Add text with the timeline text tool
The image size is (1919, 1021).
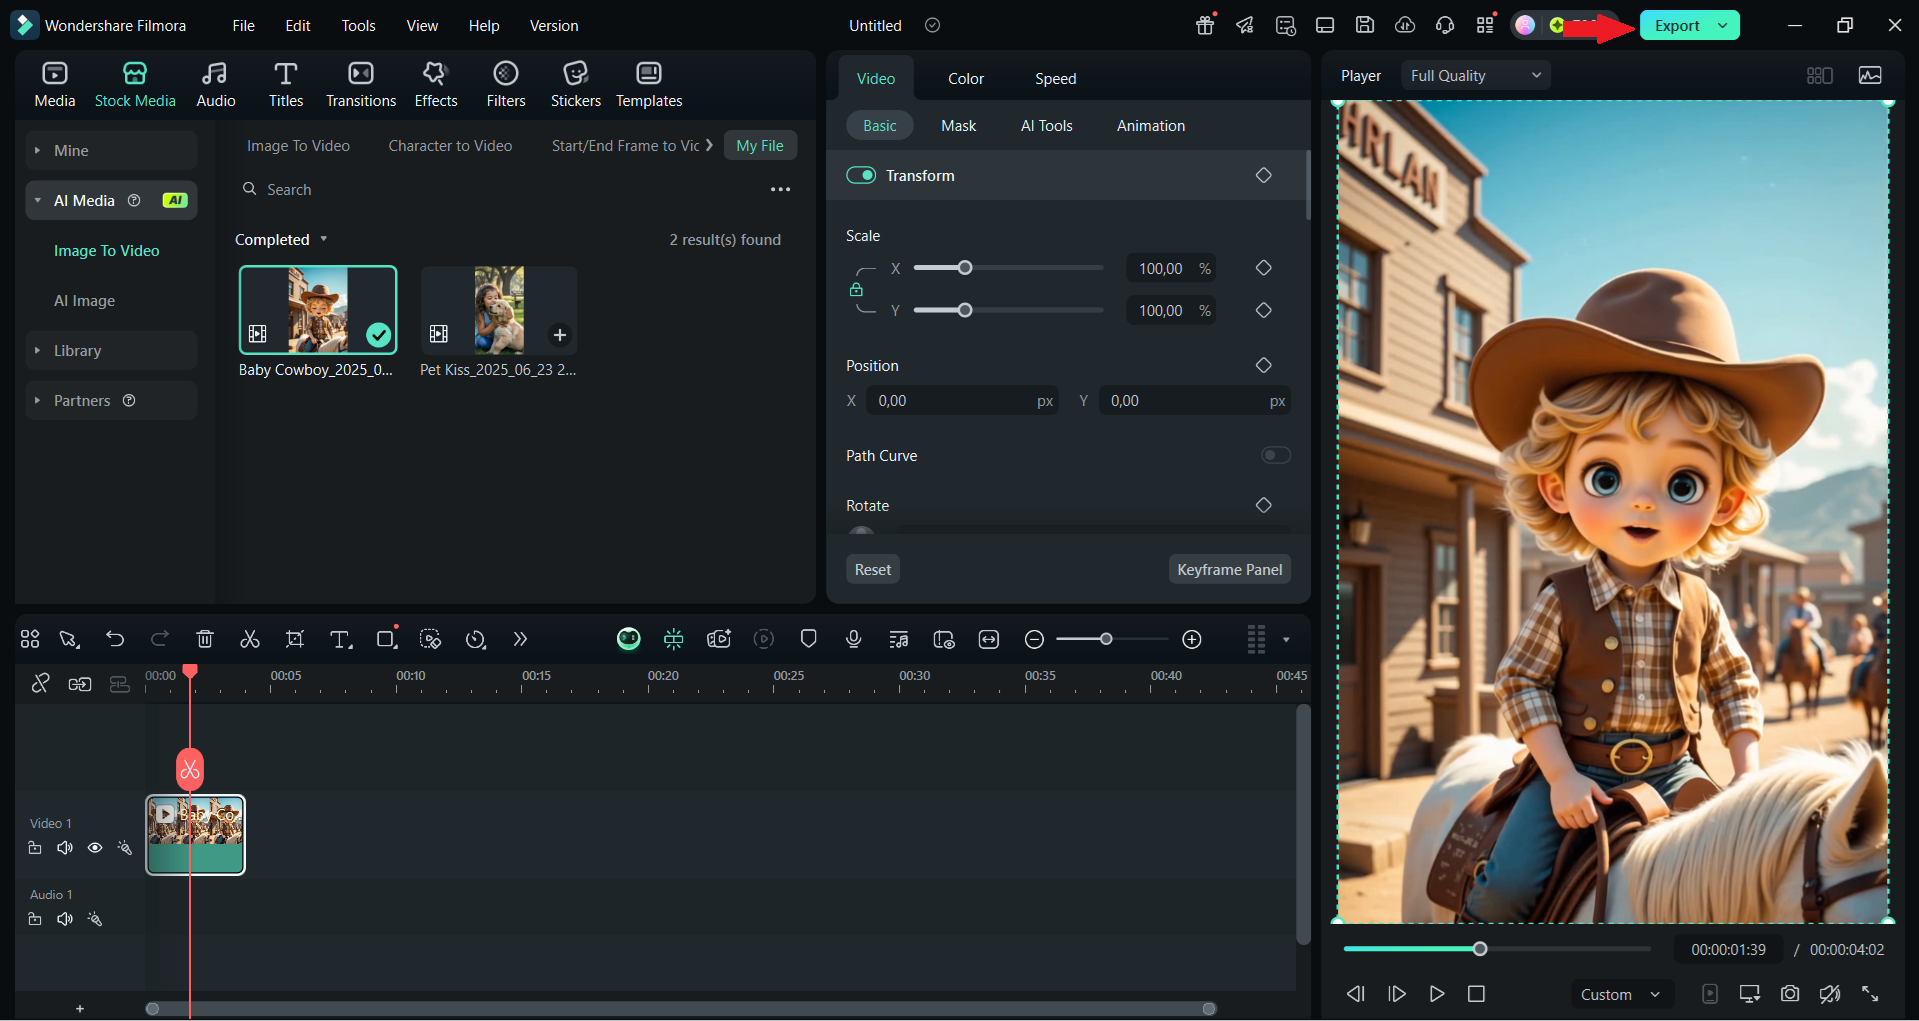341,639
